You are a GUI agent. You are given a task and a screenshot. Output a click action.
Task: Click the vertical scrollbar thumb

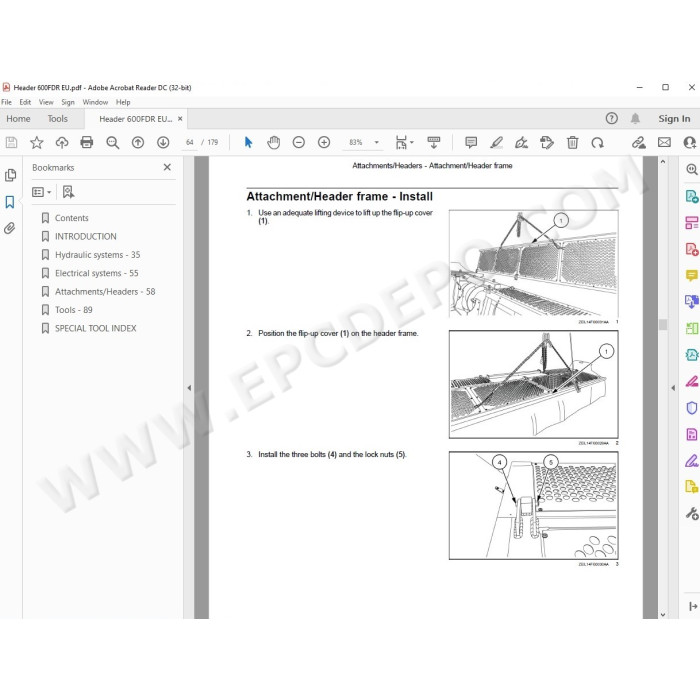(663, 325)
